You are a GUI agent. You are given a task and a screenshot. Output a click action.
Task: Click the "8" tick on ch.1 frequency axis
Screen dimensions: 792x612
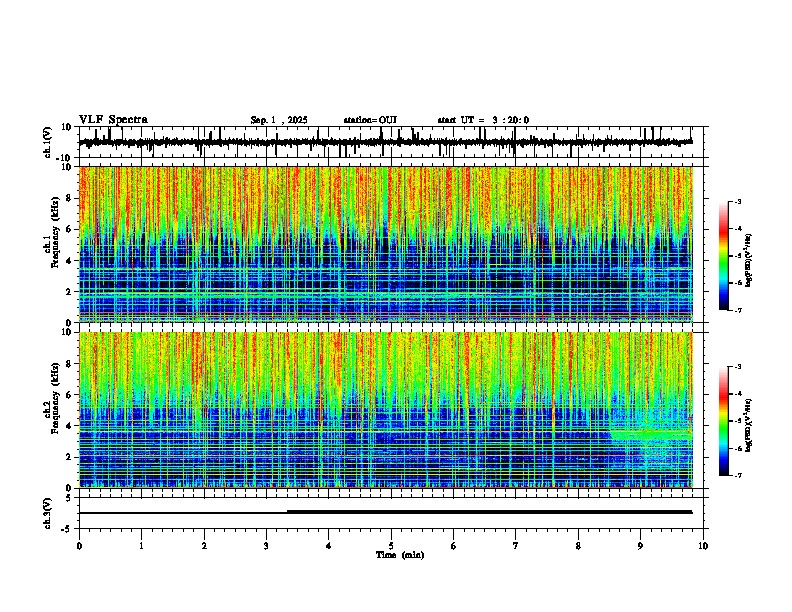pyautogui.click(x=70, y=198)
